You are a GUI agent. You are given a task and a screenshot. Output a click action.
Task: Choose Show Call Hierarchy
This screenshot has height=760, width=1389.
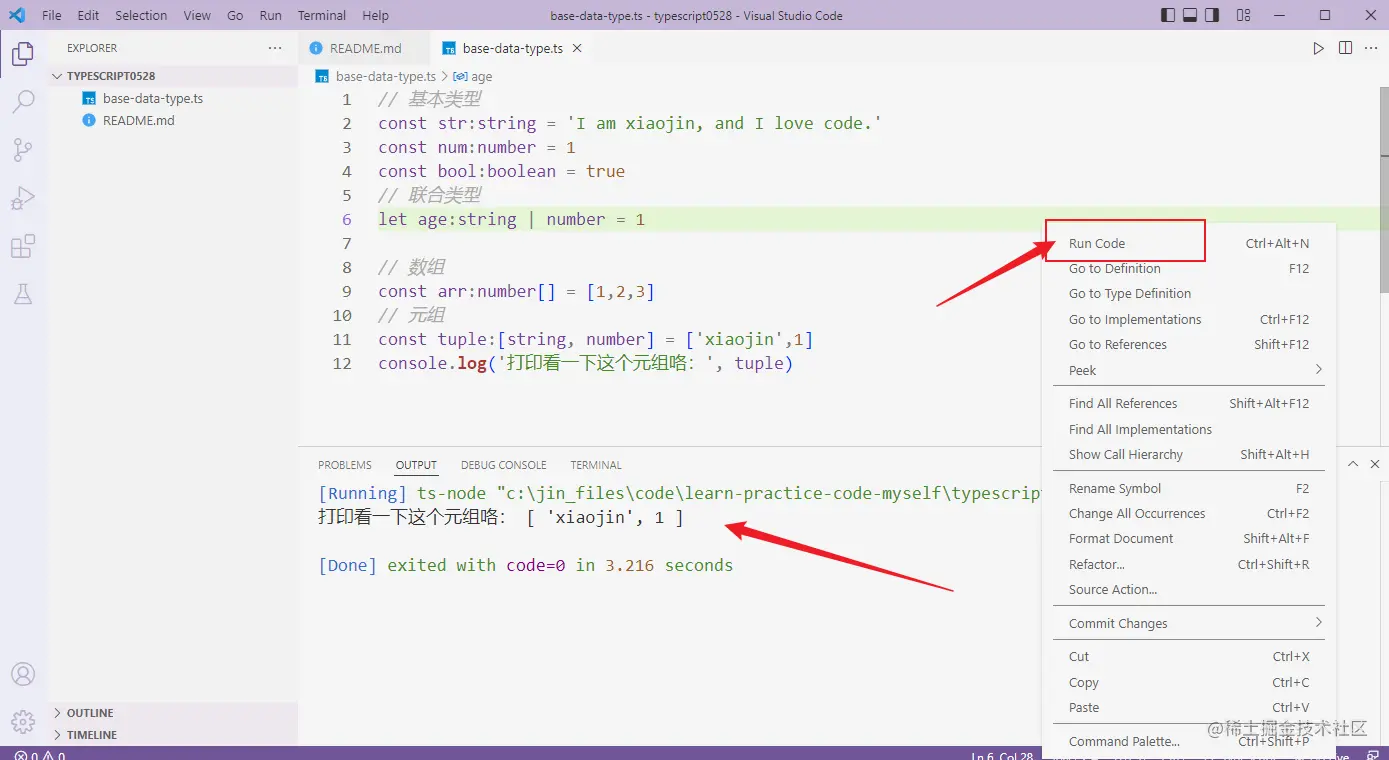click(1189, 454)
